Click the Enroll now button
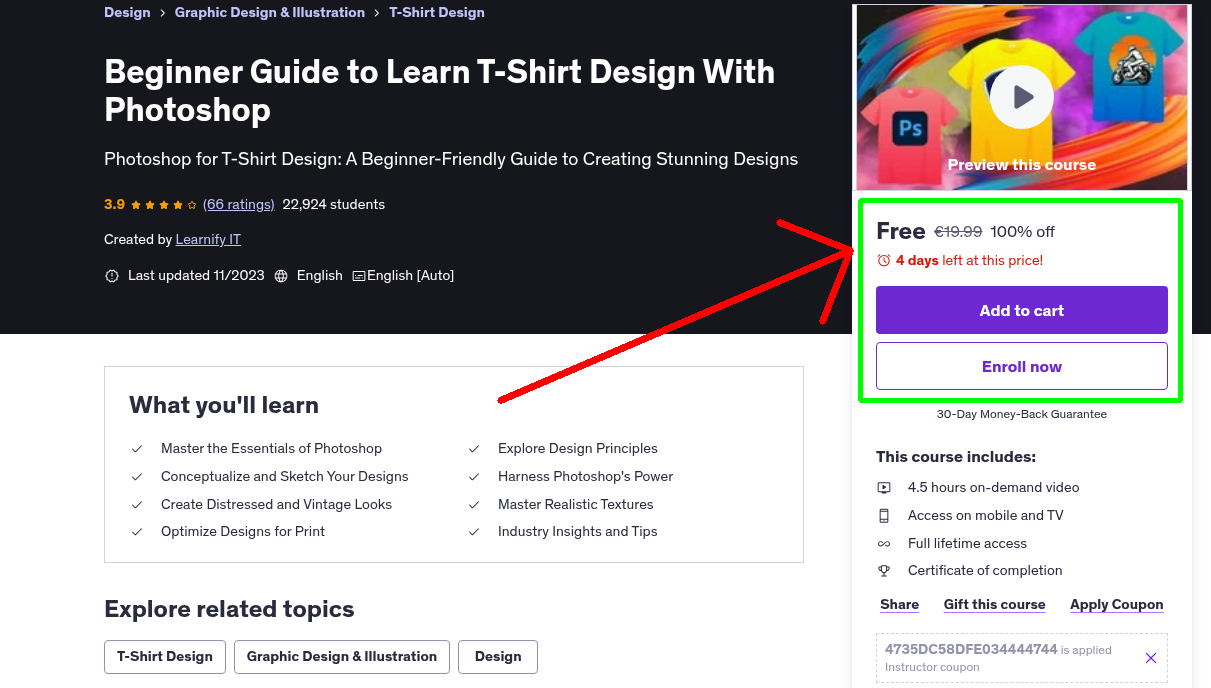 pos(1021,366)
